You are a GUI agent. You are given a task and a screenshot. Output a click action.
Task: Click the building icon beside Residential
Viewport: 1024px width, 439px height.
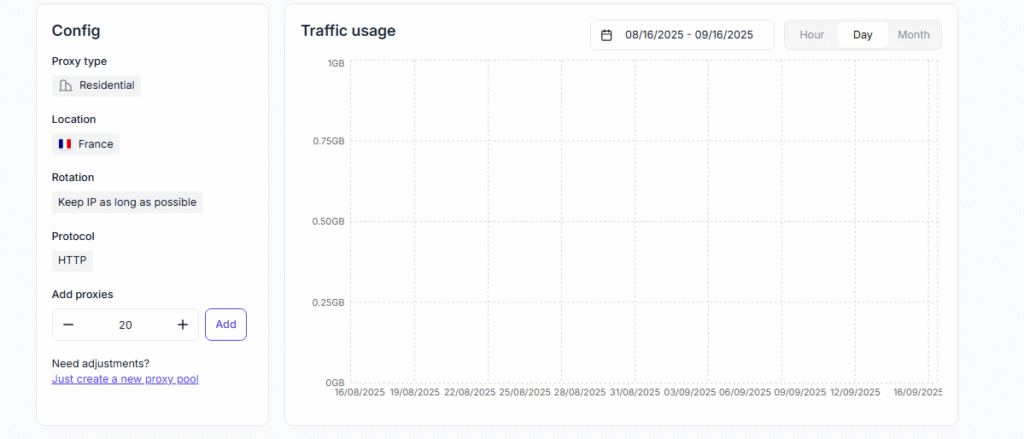click(65, 86)
